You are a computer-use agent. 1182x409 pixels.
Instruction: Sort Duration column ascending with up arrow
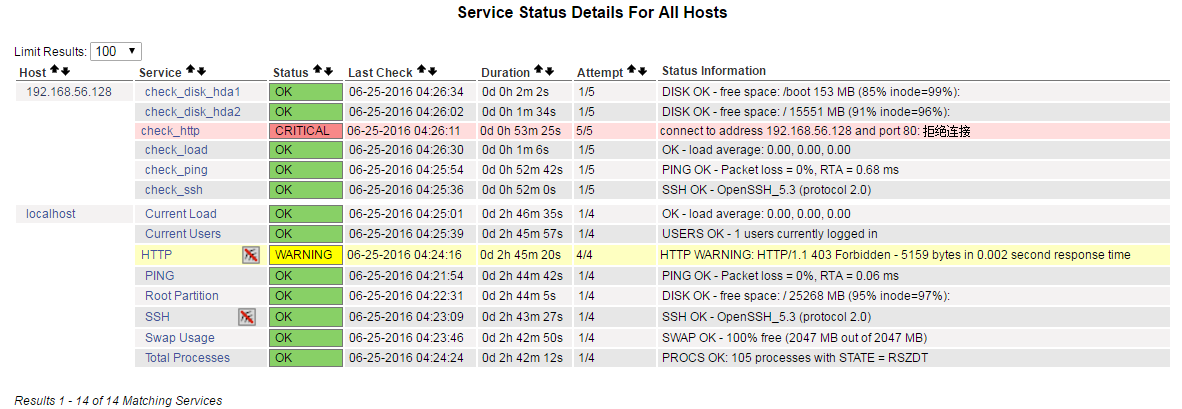pyautogui.click(x=539, y=72)
